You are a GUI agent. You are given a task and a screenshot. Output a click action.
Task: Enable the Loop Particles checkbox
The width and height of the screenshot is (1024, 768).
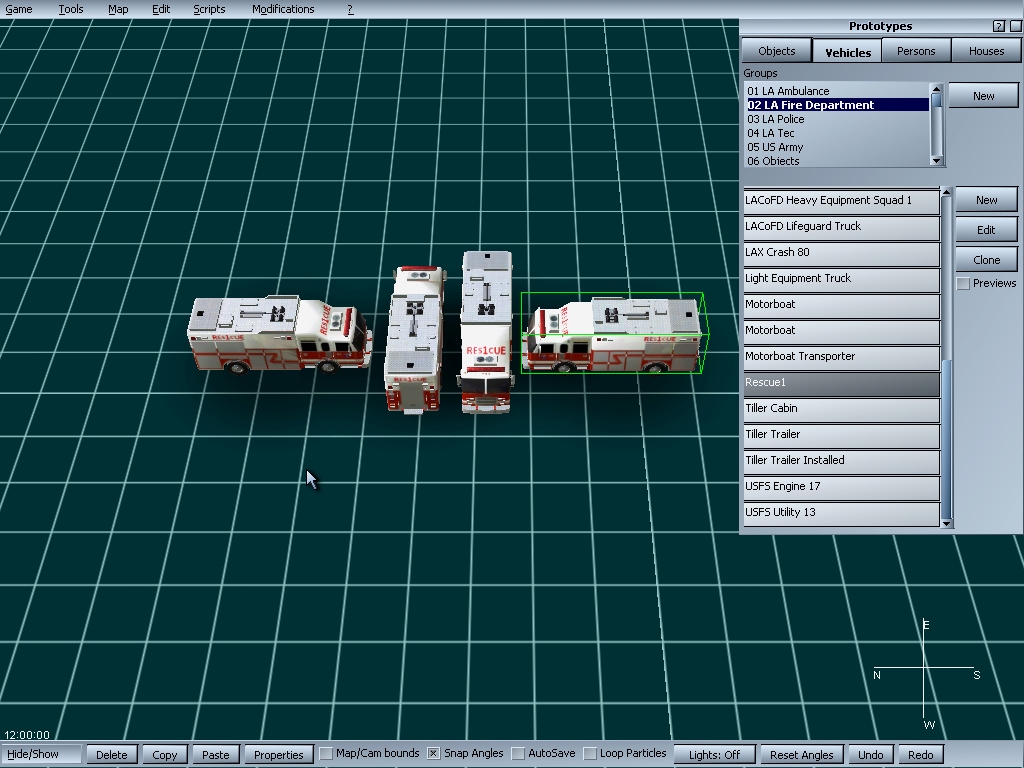point(590,754)
